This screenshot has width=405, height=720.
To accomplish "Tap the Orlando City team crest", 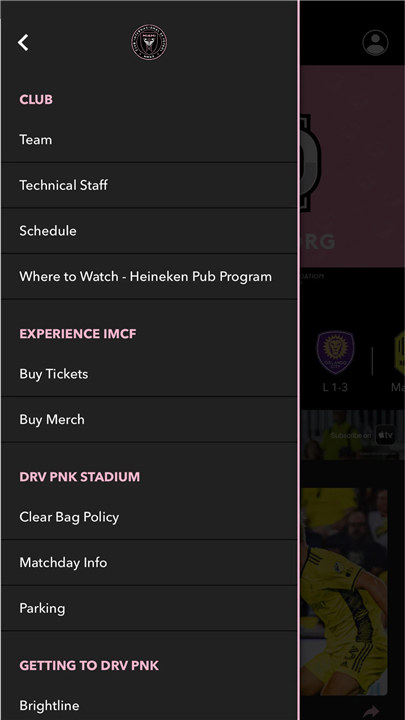I will coord(335,353).
